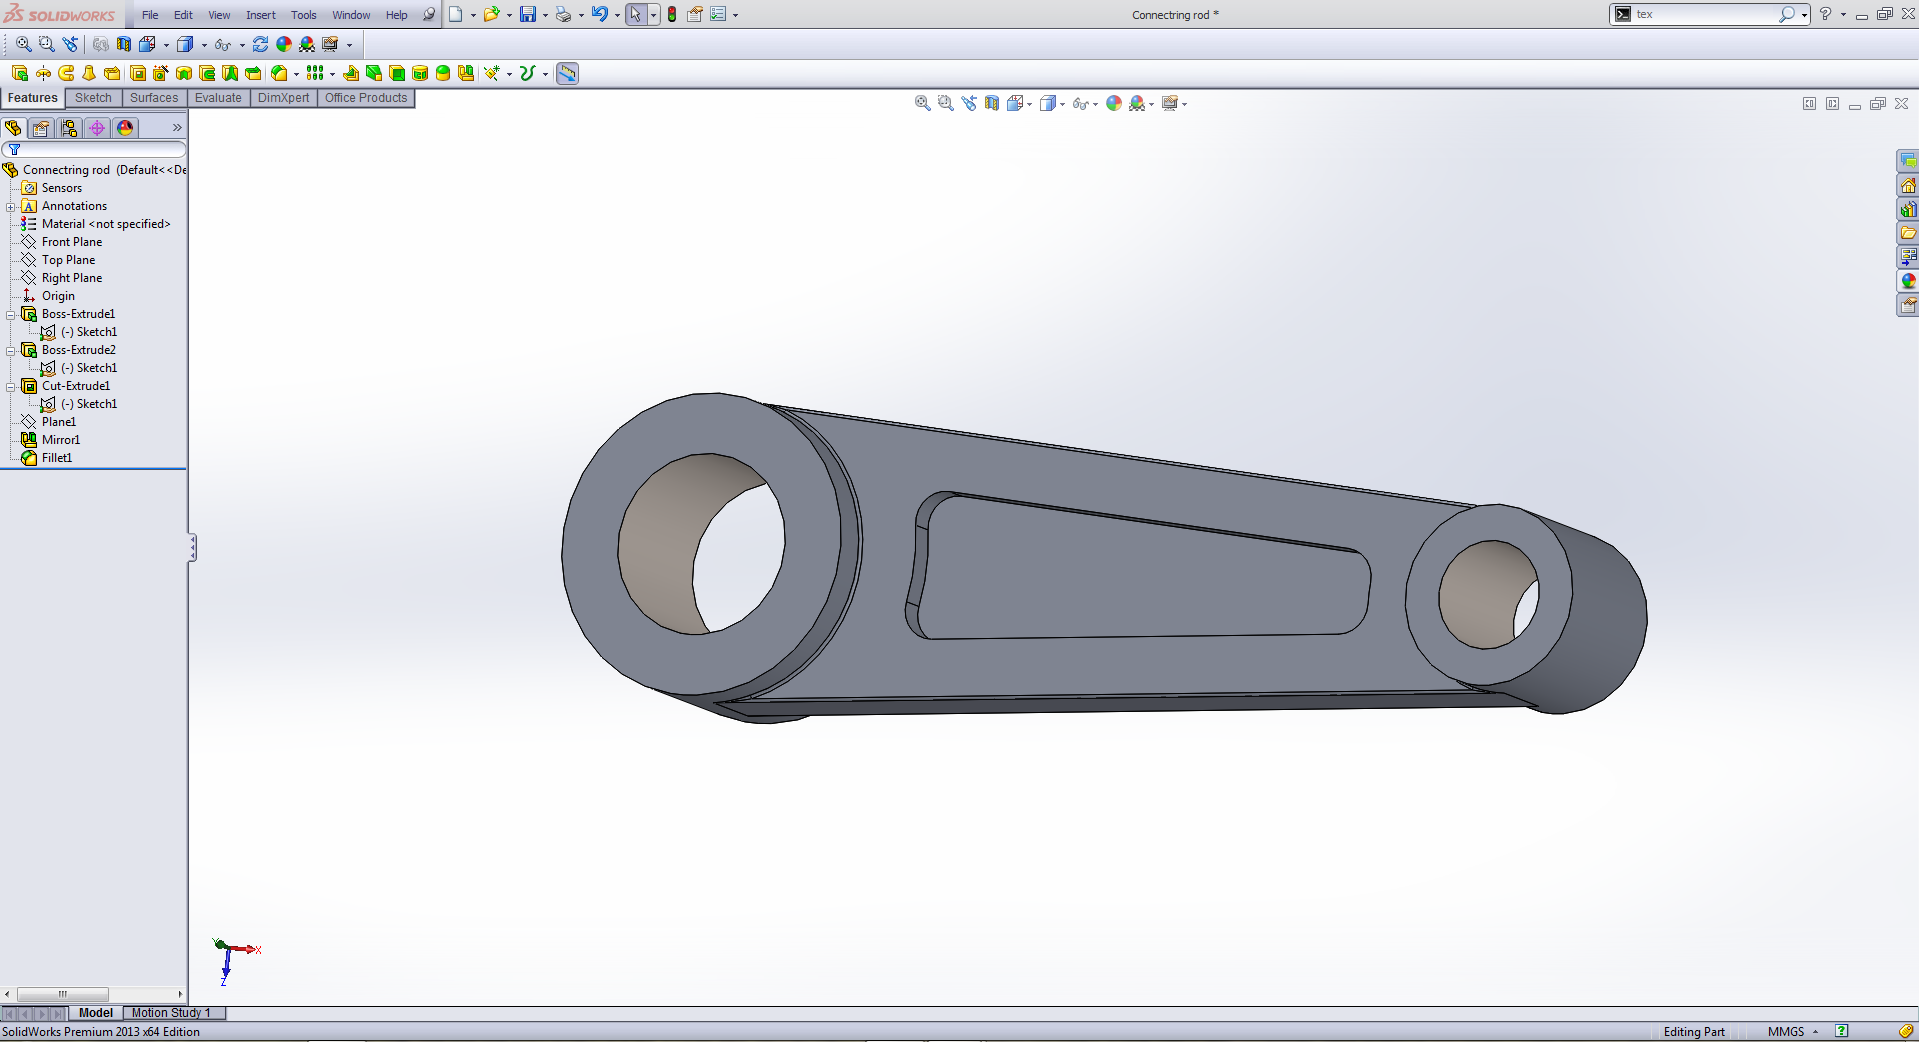Switch to the Evaluate tab
1919x1042 pixels.
218,98
